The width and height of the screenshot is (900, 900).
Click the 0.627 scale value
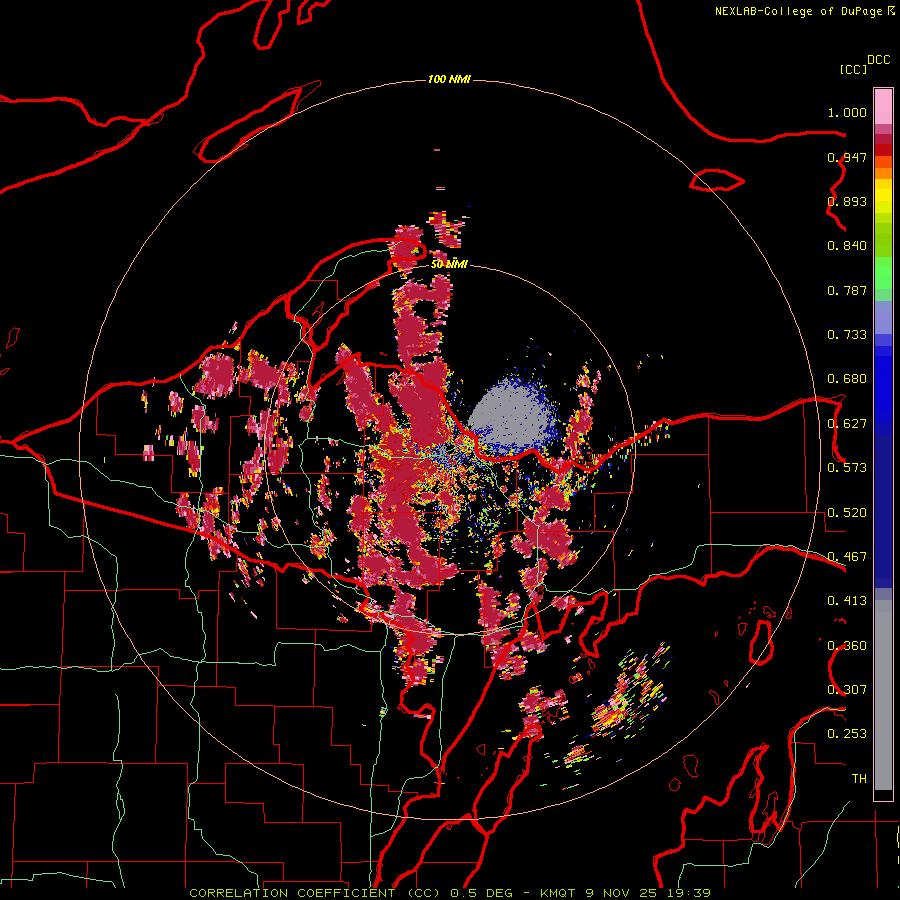[847, 424]
